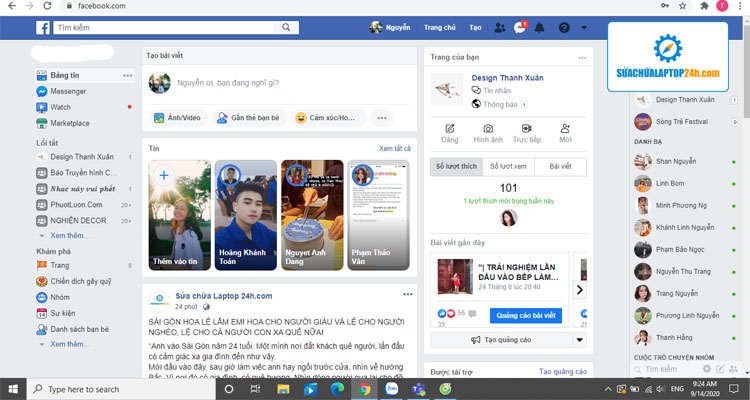Open Marketplace in the left sidebar
Viewport: 750px width, 400px height.
click(x=69, y=123)
